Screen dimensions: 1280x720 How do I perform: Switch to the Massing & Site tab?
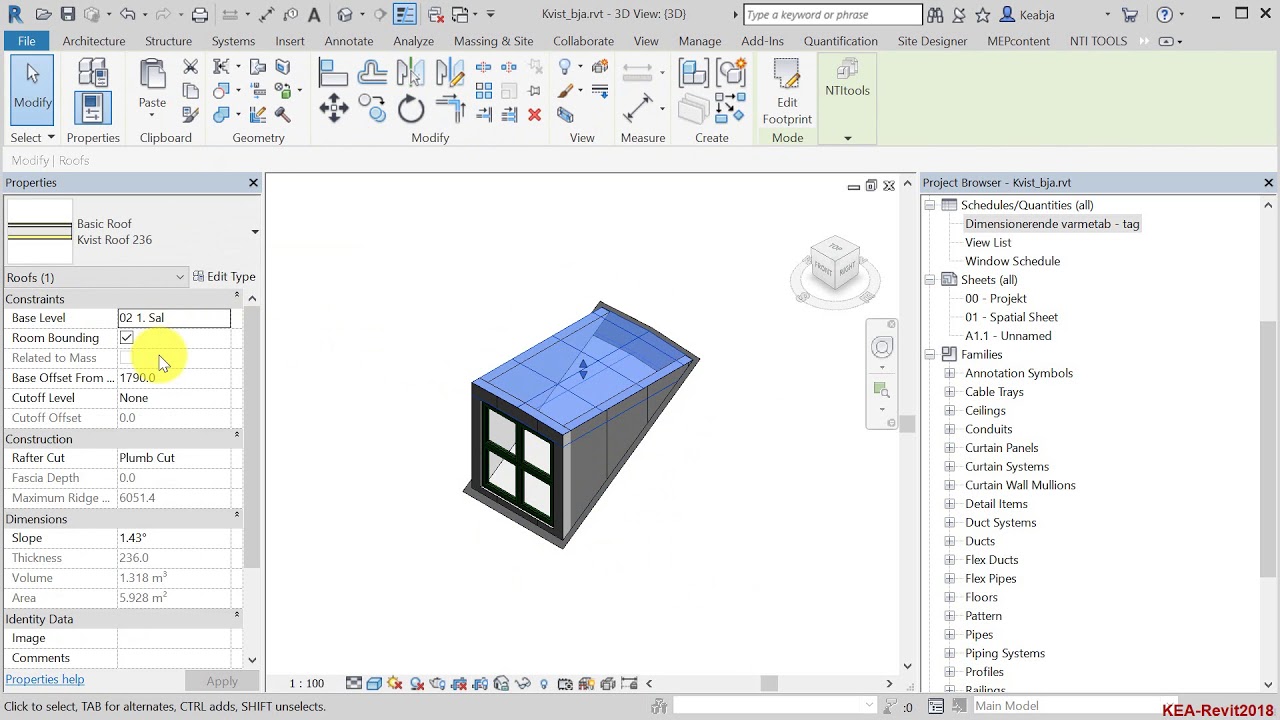pyautogui.click(x=493, y=41)
